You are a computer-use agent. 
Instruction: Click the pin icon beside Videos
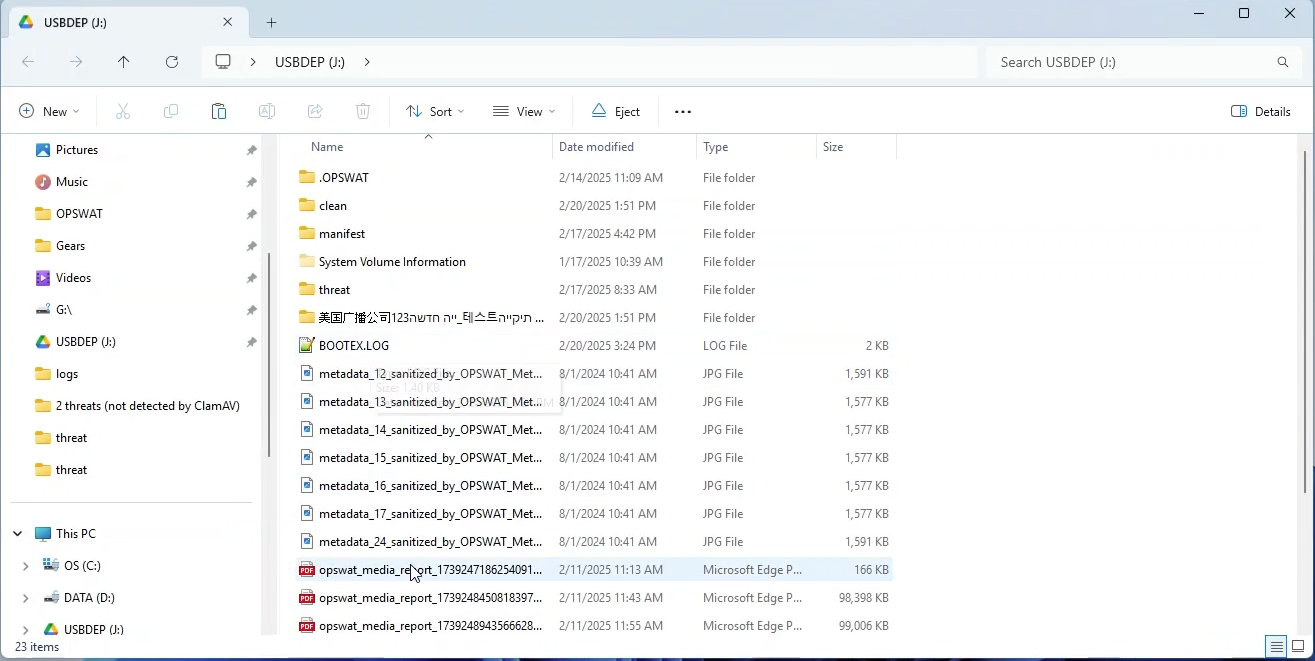tap(252, 278)
